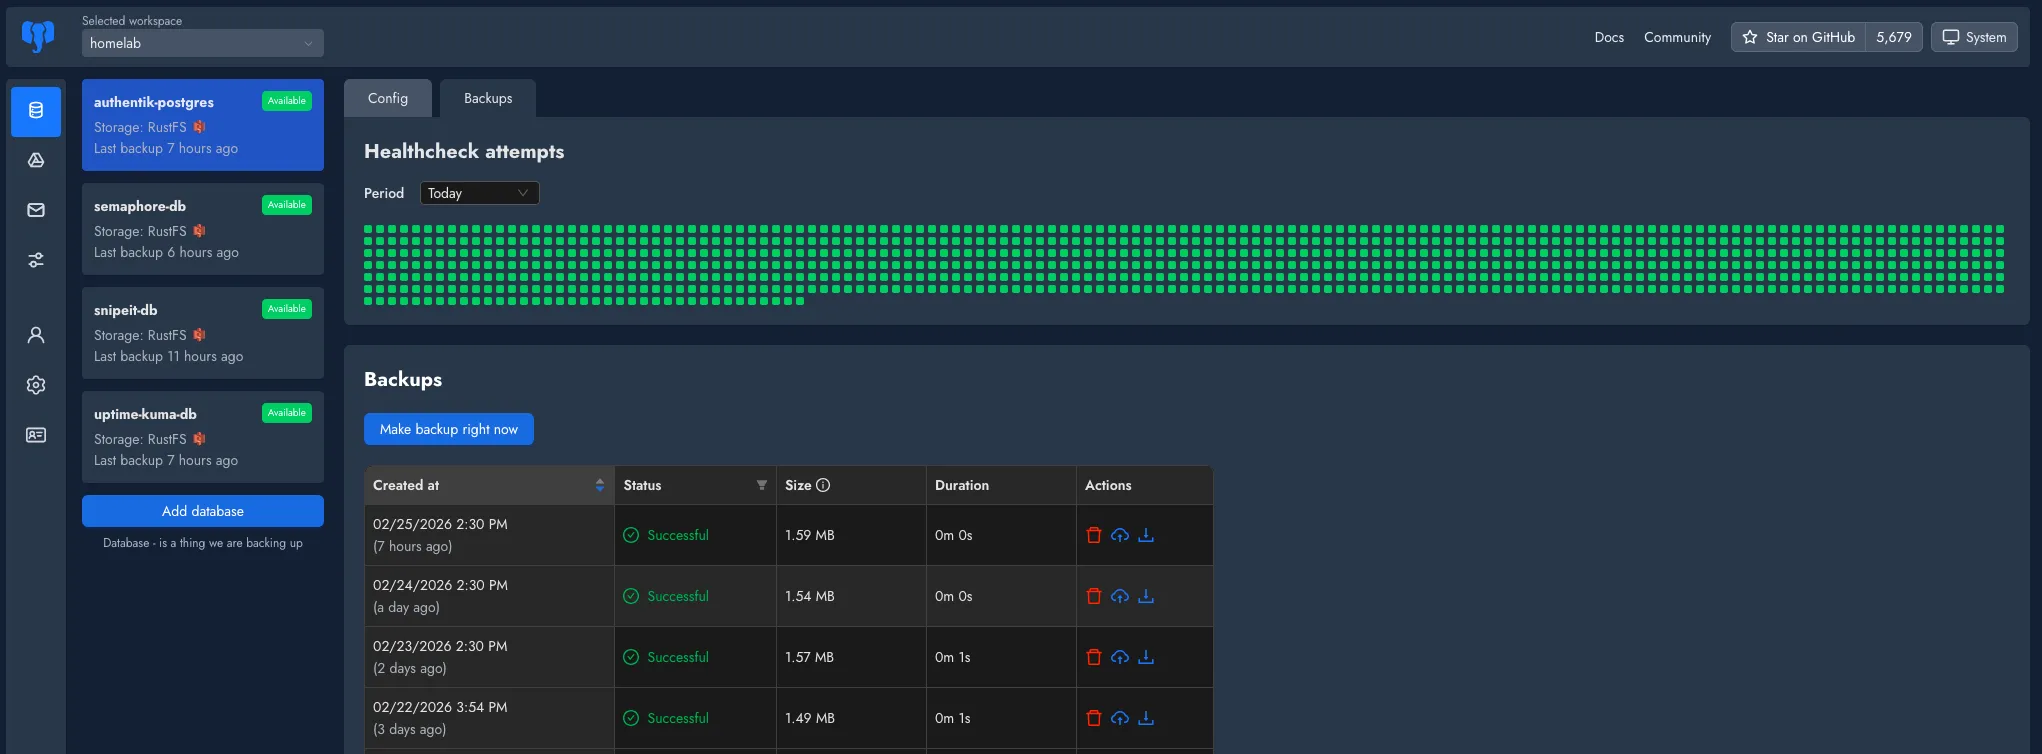Click Make backup right now button

coord(448,429)
